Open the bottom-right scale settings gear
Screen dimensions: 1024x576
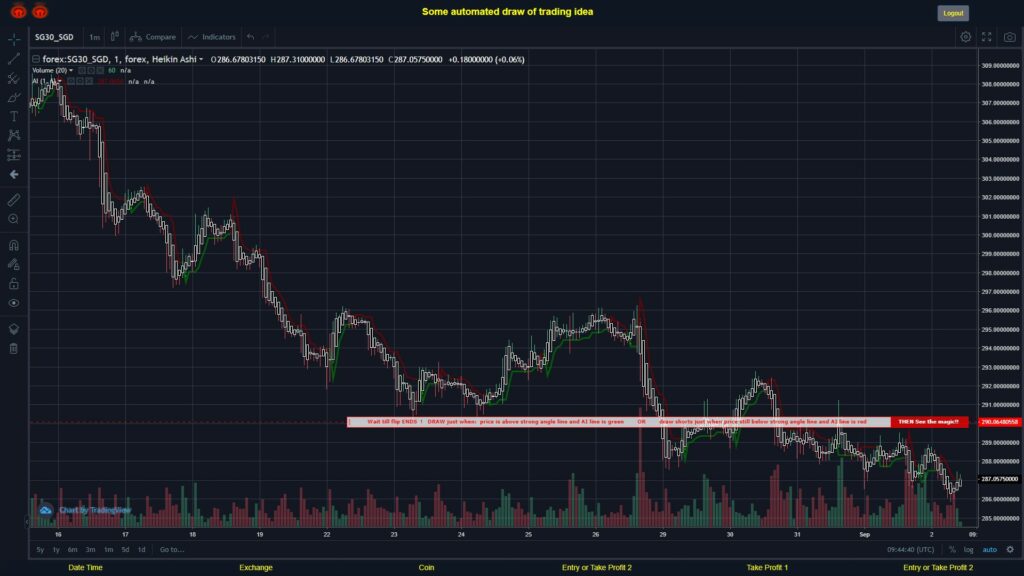(1010, 550)
